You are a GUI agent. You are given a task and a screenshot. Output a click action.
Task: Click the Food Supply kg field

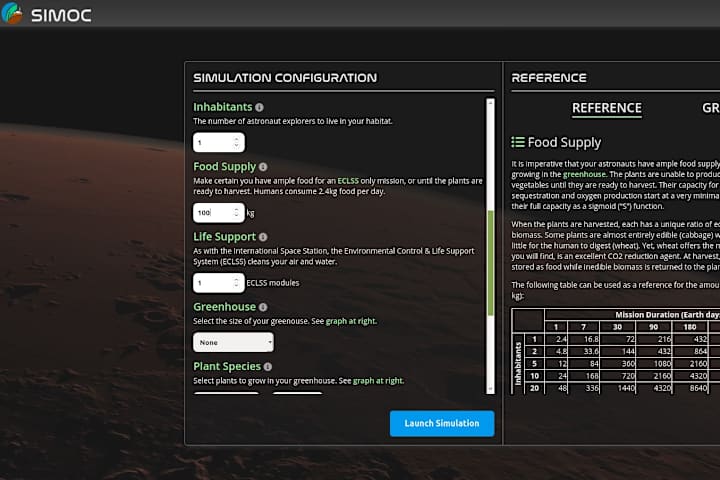[x=219, y=213]
